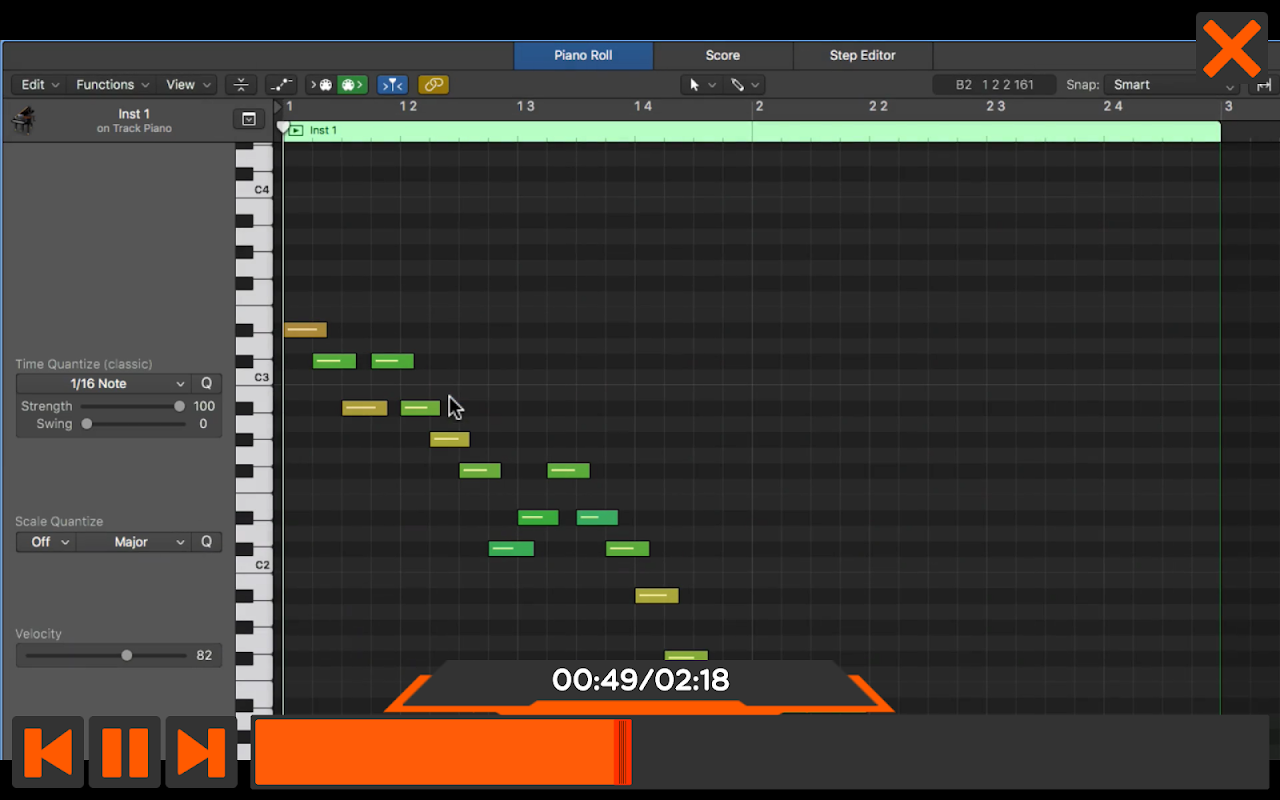The height and width of the screenshot is (800, 1280).
Task: Click the Time Quantize Q button
Action: click(x=207, y=384)
